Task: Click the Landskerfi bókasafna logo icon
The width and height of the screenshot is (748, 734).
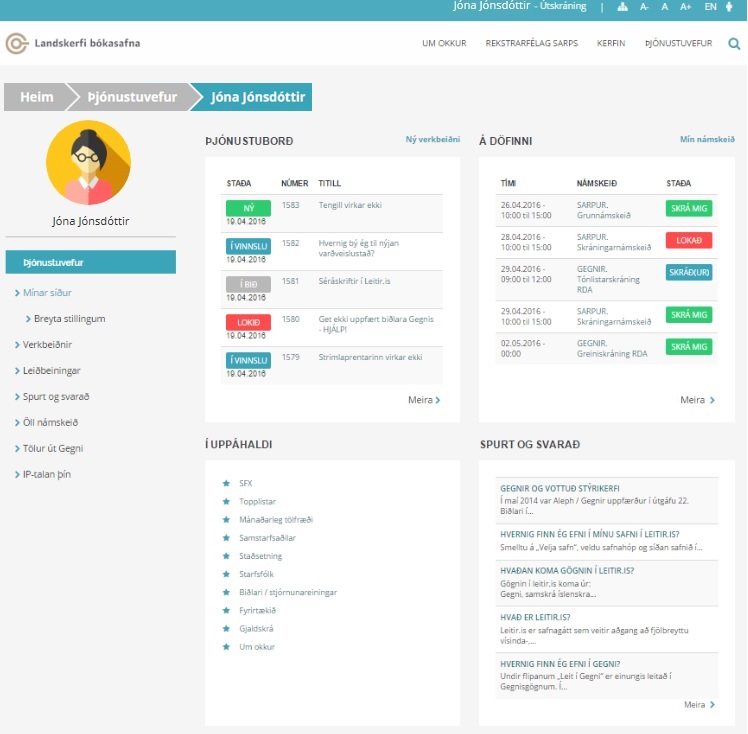Action: [17, 43]
